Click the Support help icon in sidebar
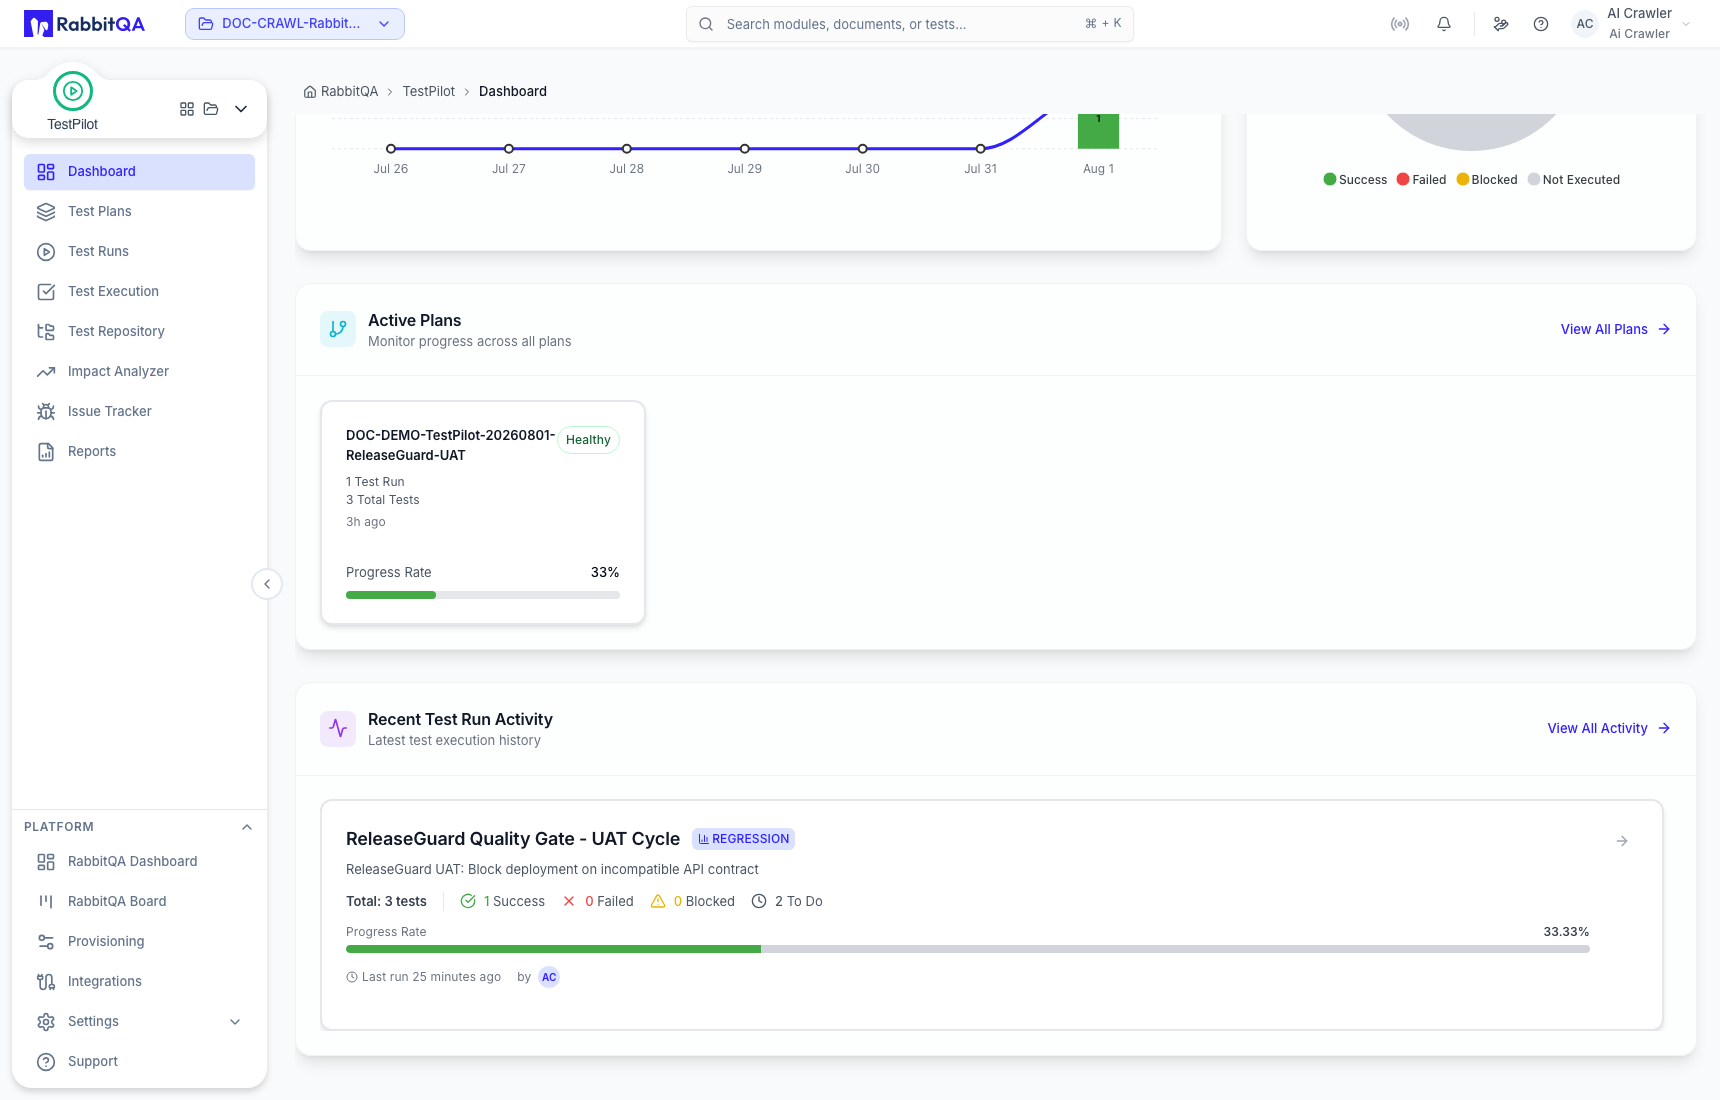The image size is (1720, 1100). coord(46,1061)
